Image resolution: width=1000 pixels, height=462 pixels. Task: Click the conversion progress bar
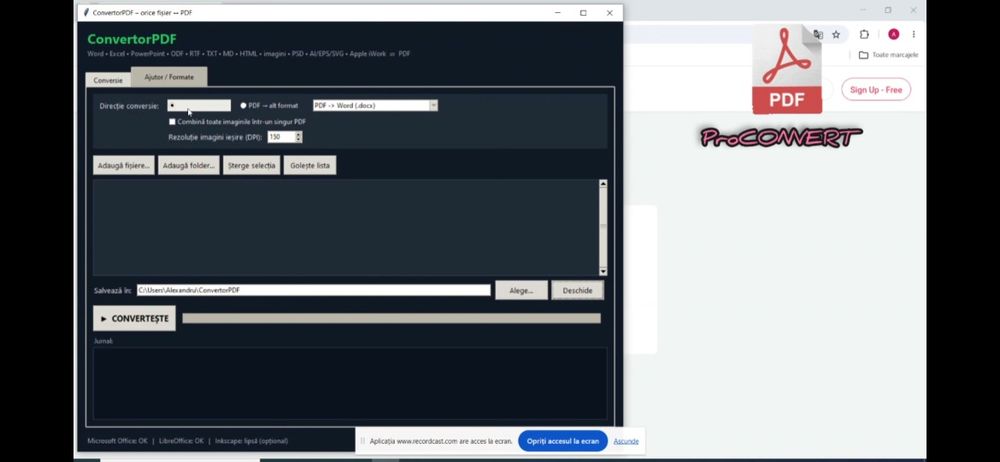click(x=392, y=318)
